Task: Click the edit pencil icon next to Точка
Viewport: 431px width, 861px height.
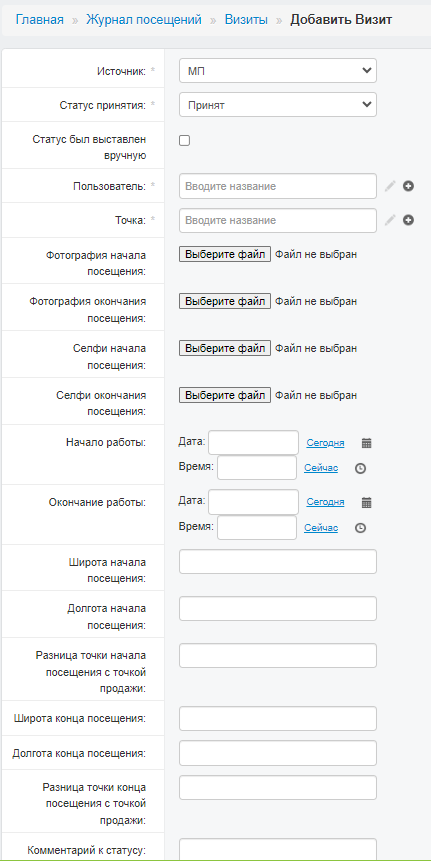Action: [390, 220]
